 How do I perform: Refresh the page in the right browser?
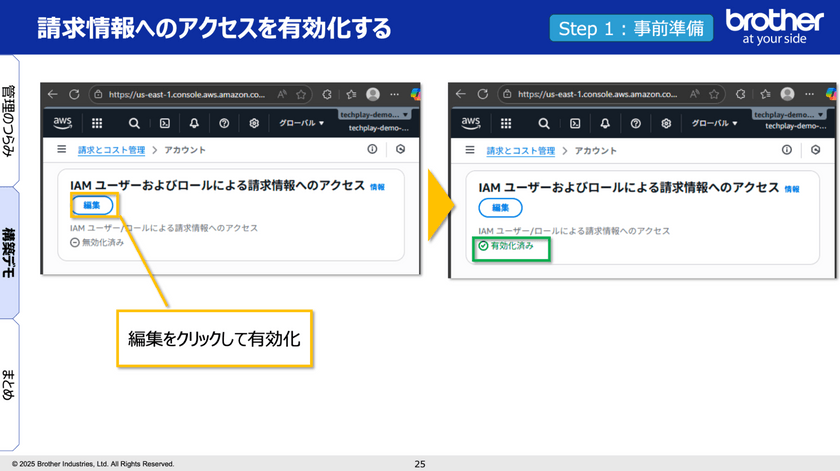point(482,94)
